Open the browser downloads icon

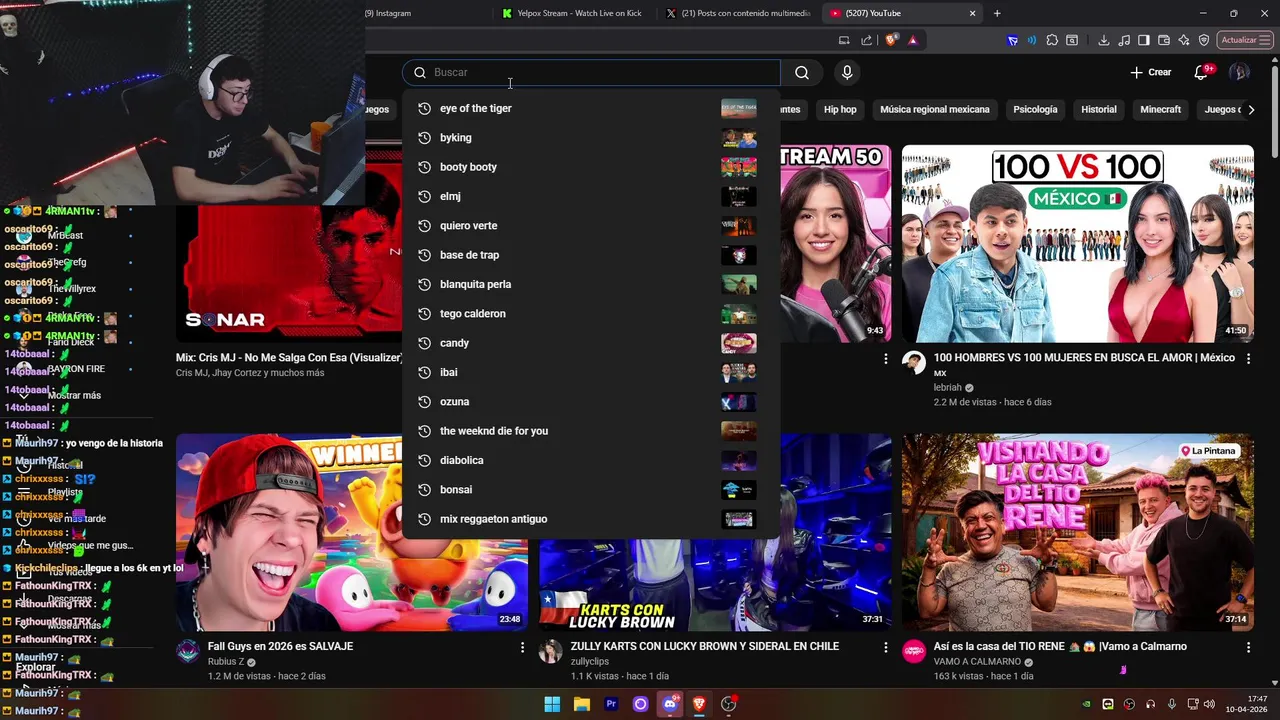coord(1103,40)
